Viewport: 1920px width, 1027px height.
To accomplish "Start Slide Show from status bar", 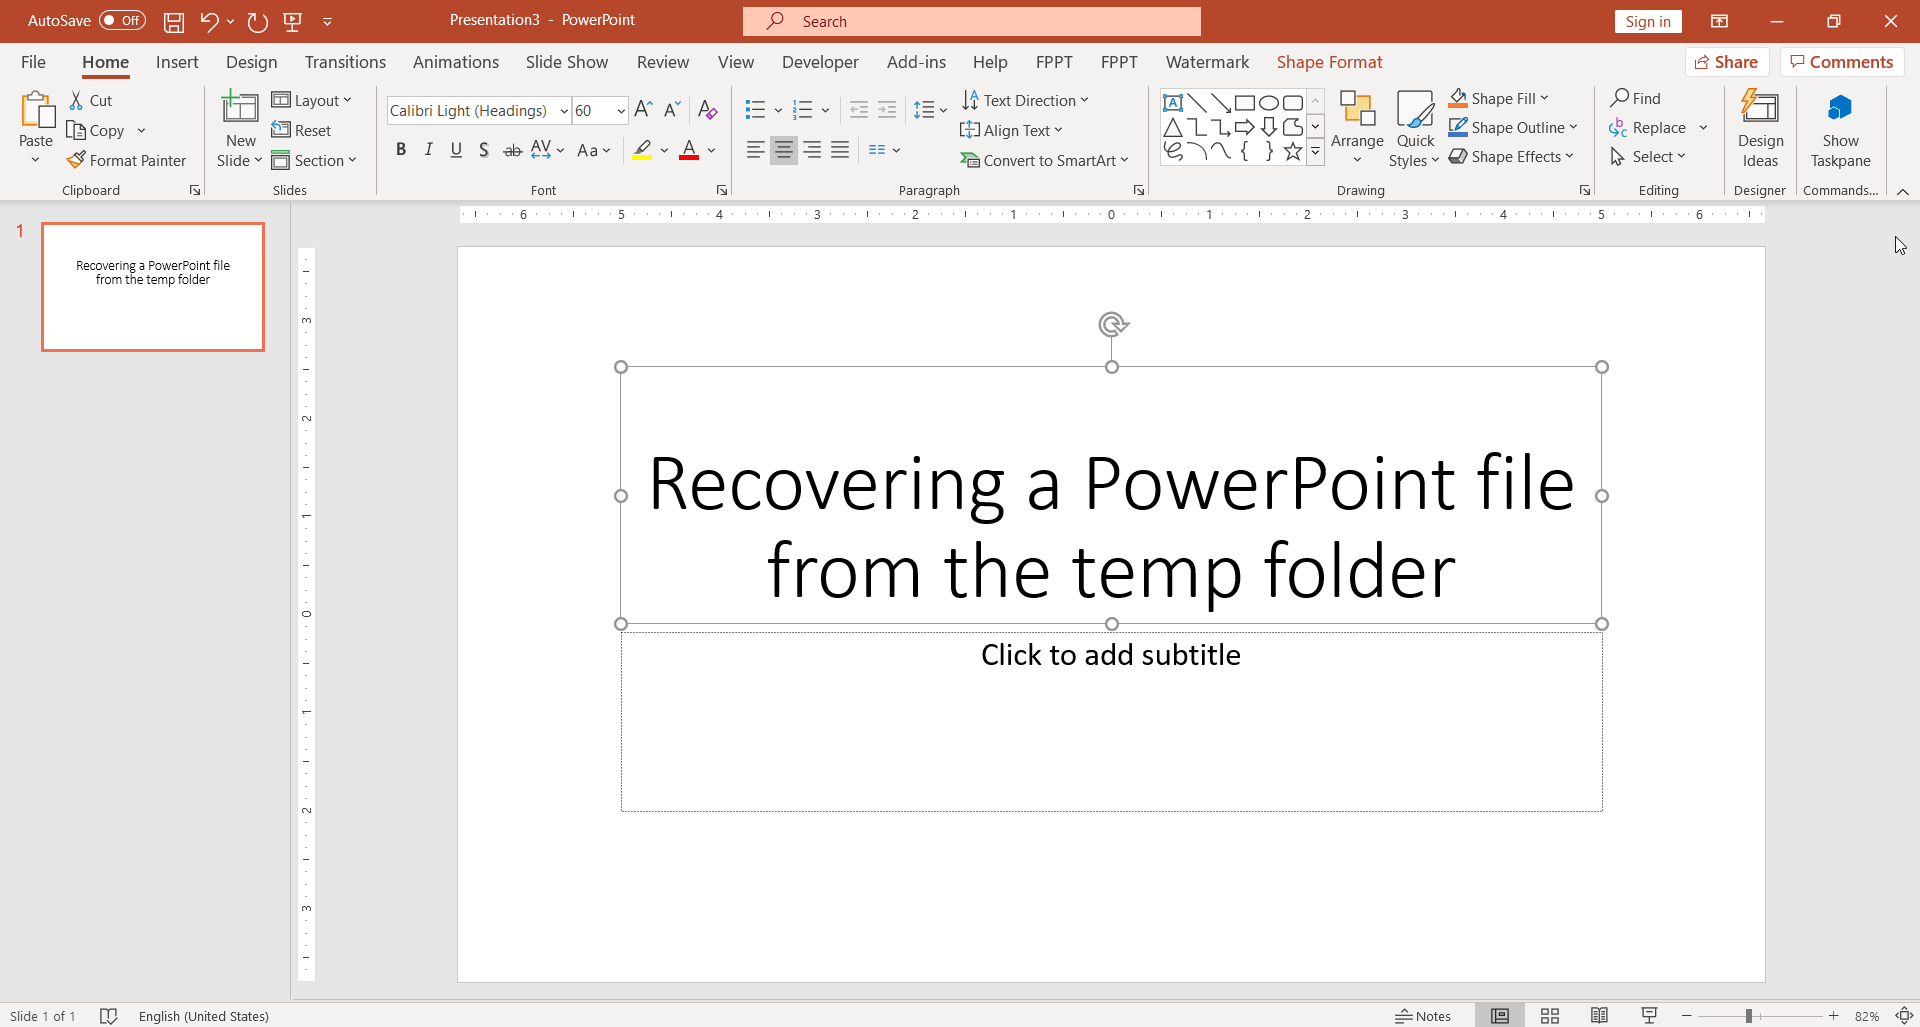I will 1650,1016.
